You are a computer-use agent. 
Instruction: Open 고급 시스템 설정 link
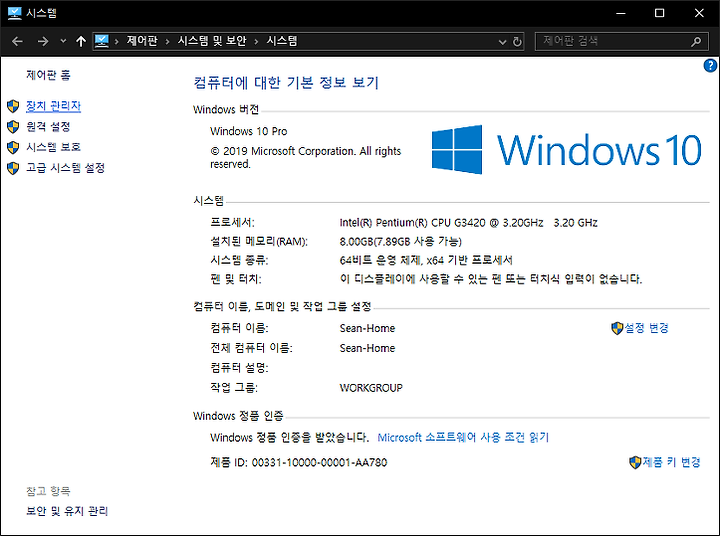click(x=65, y=168)
